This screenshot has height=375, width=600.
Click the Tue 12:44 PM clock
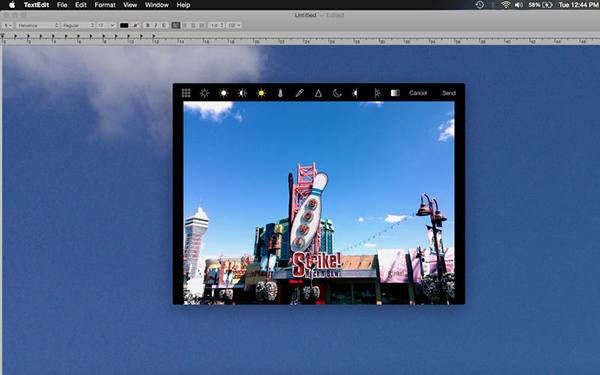coord(579,5)
